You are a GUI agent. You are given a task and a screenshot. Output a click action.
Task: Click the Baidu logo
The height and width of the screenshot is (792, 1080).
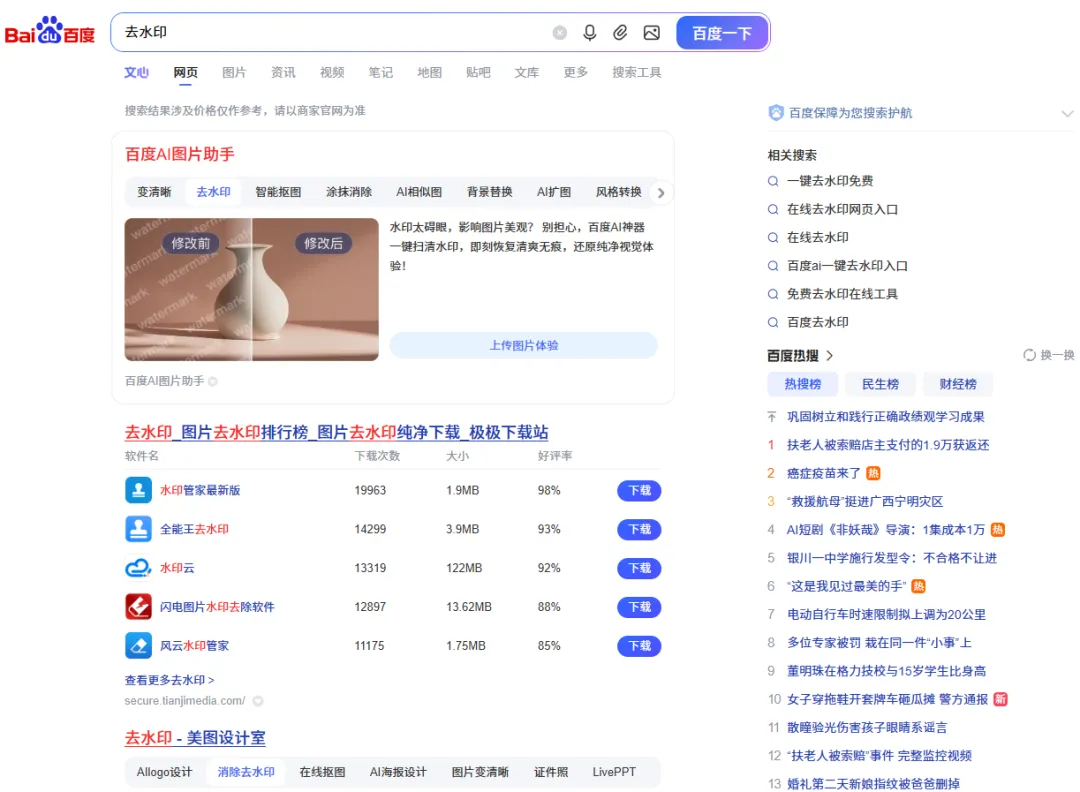(x=50, y=31)
